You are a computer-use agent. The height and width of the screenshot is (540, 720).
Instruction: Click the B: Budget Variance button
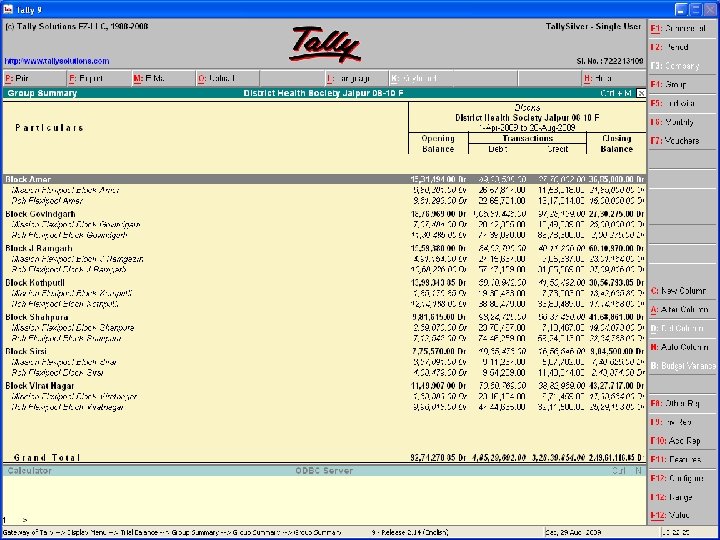(x=683, y=366)
